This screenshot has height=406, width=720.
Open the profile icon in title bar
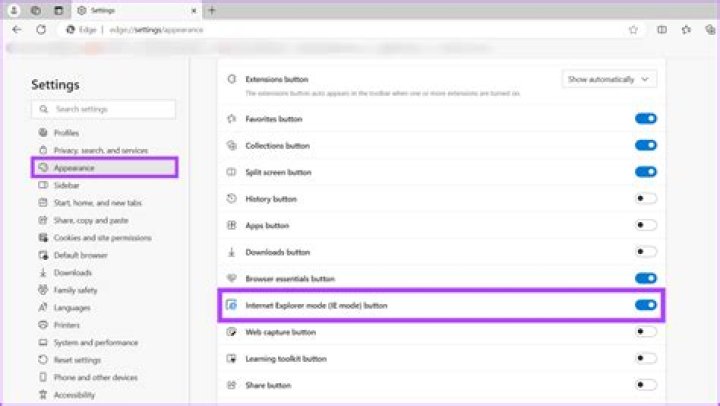click(14, 10)
